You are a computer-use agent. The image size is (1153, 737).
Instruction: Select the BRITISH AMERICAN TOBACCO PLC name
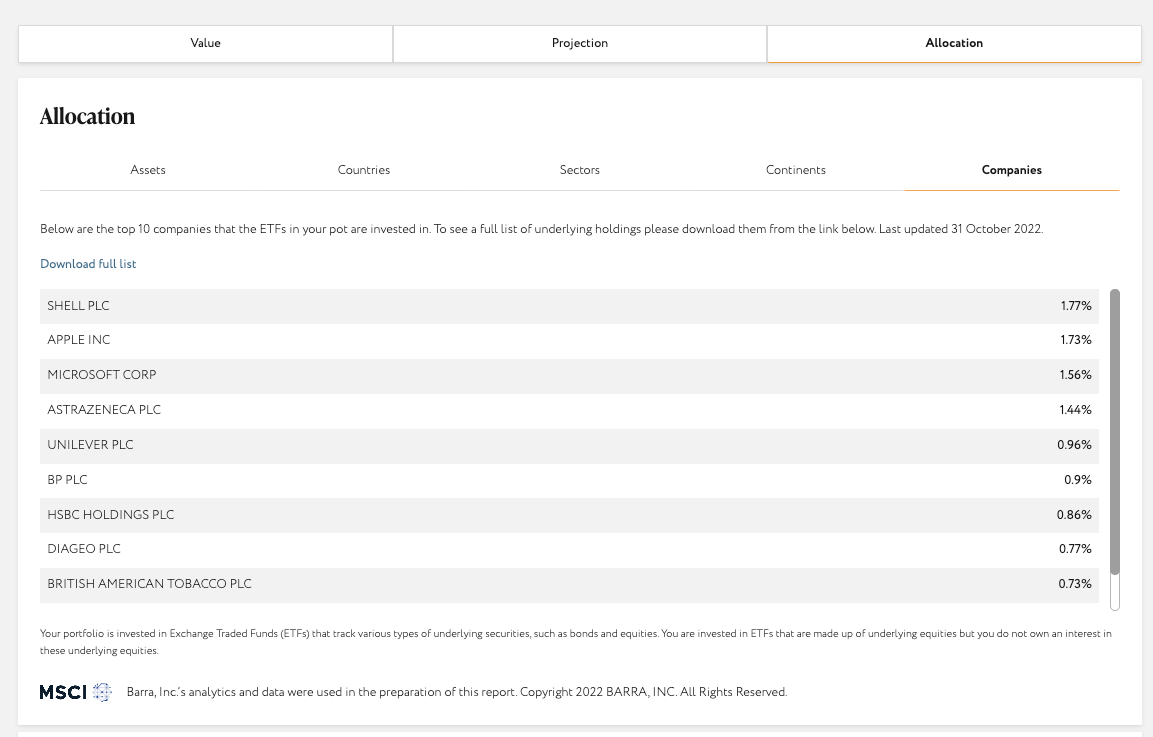pyautogui.click(x=149, y=584)
